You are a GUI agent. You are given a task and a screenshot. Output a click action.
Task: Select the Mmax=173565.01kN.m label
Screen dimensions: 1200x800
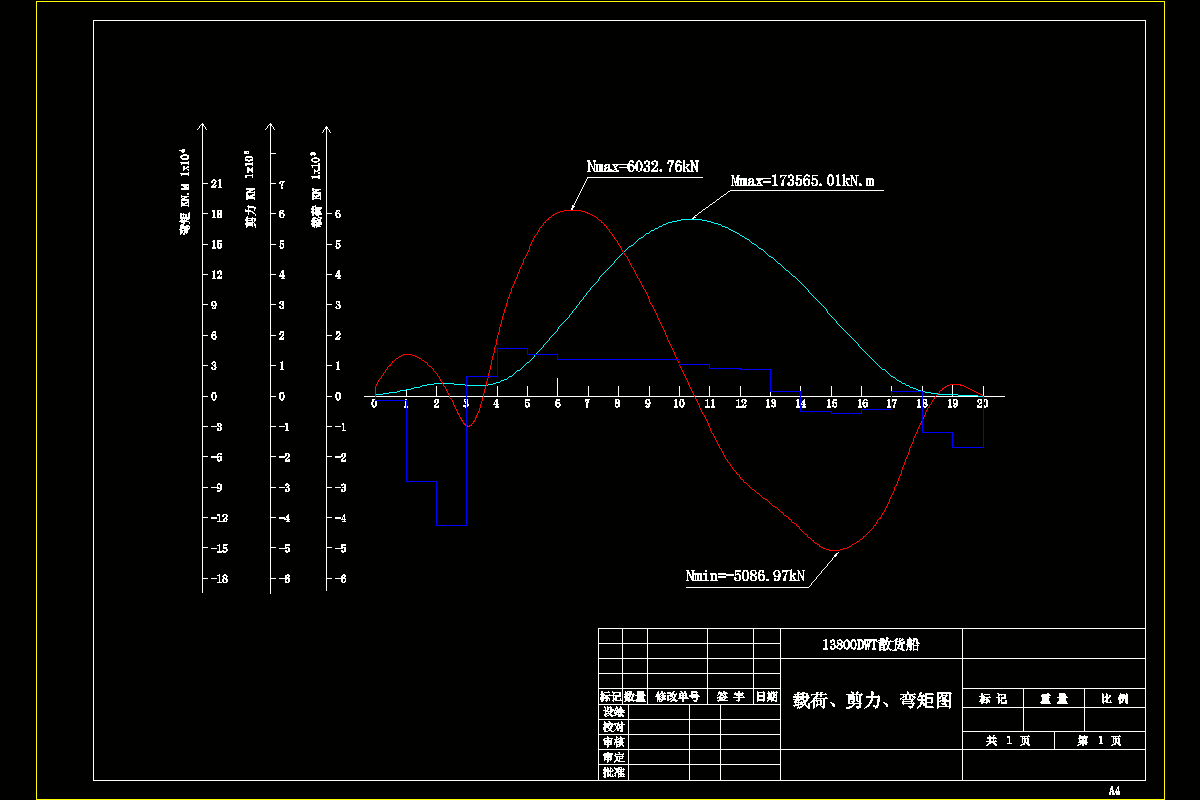coord(803,182)
